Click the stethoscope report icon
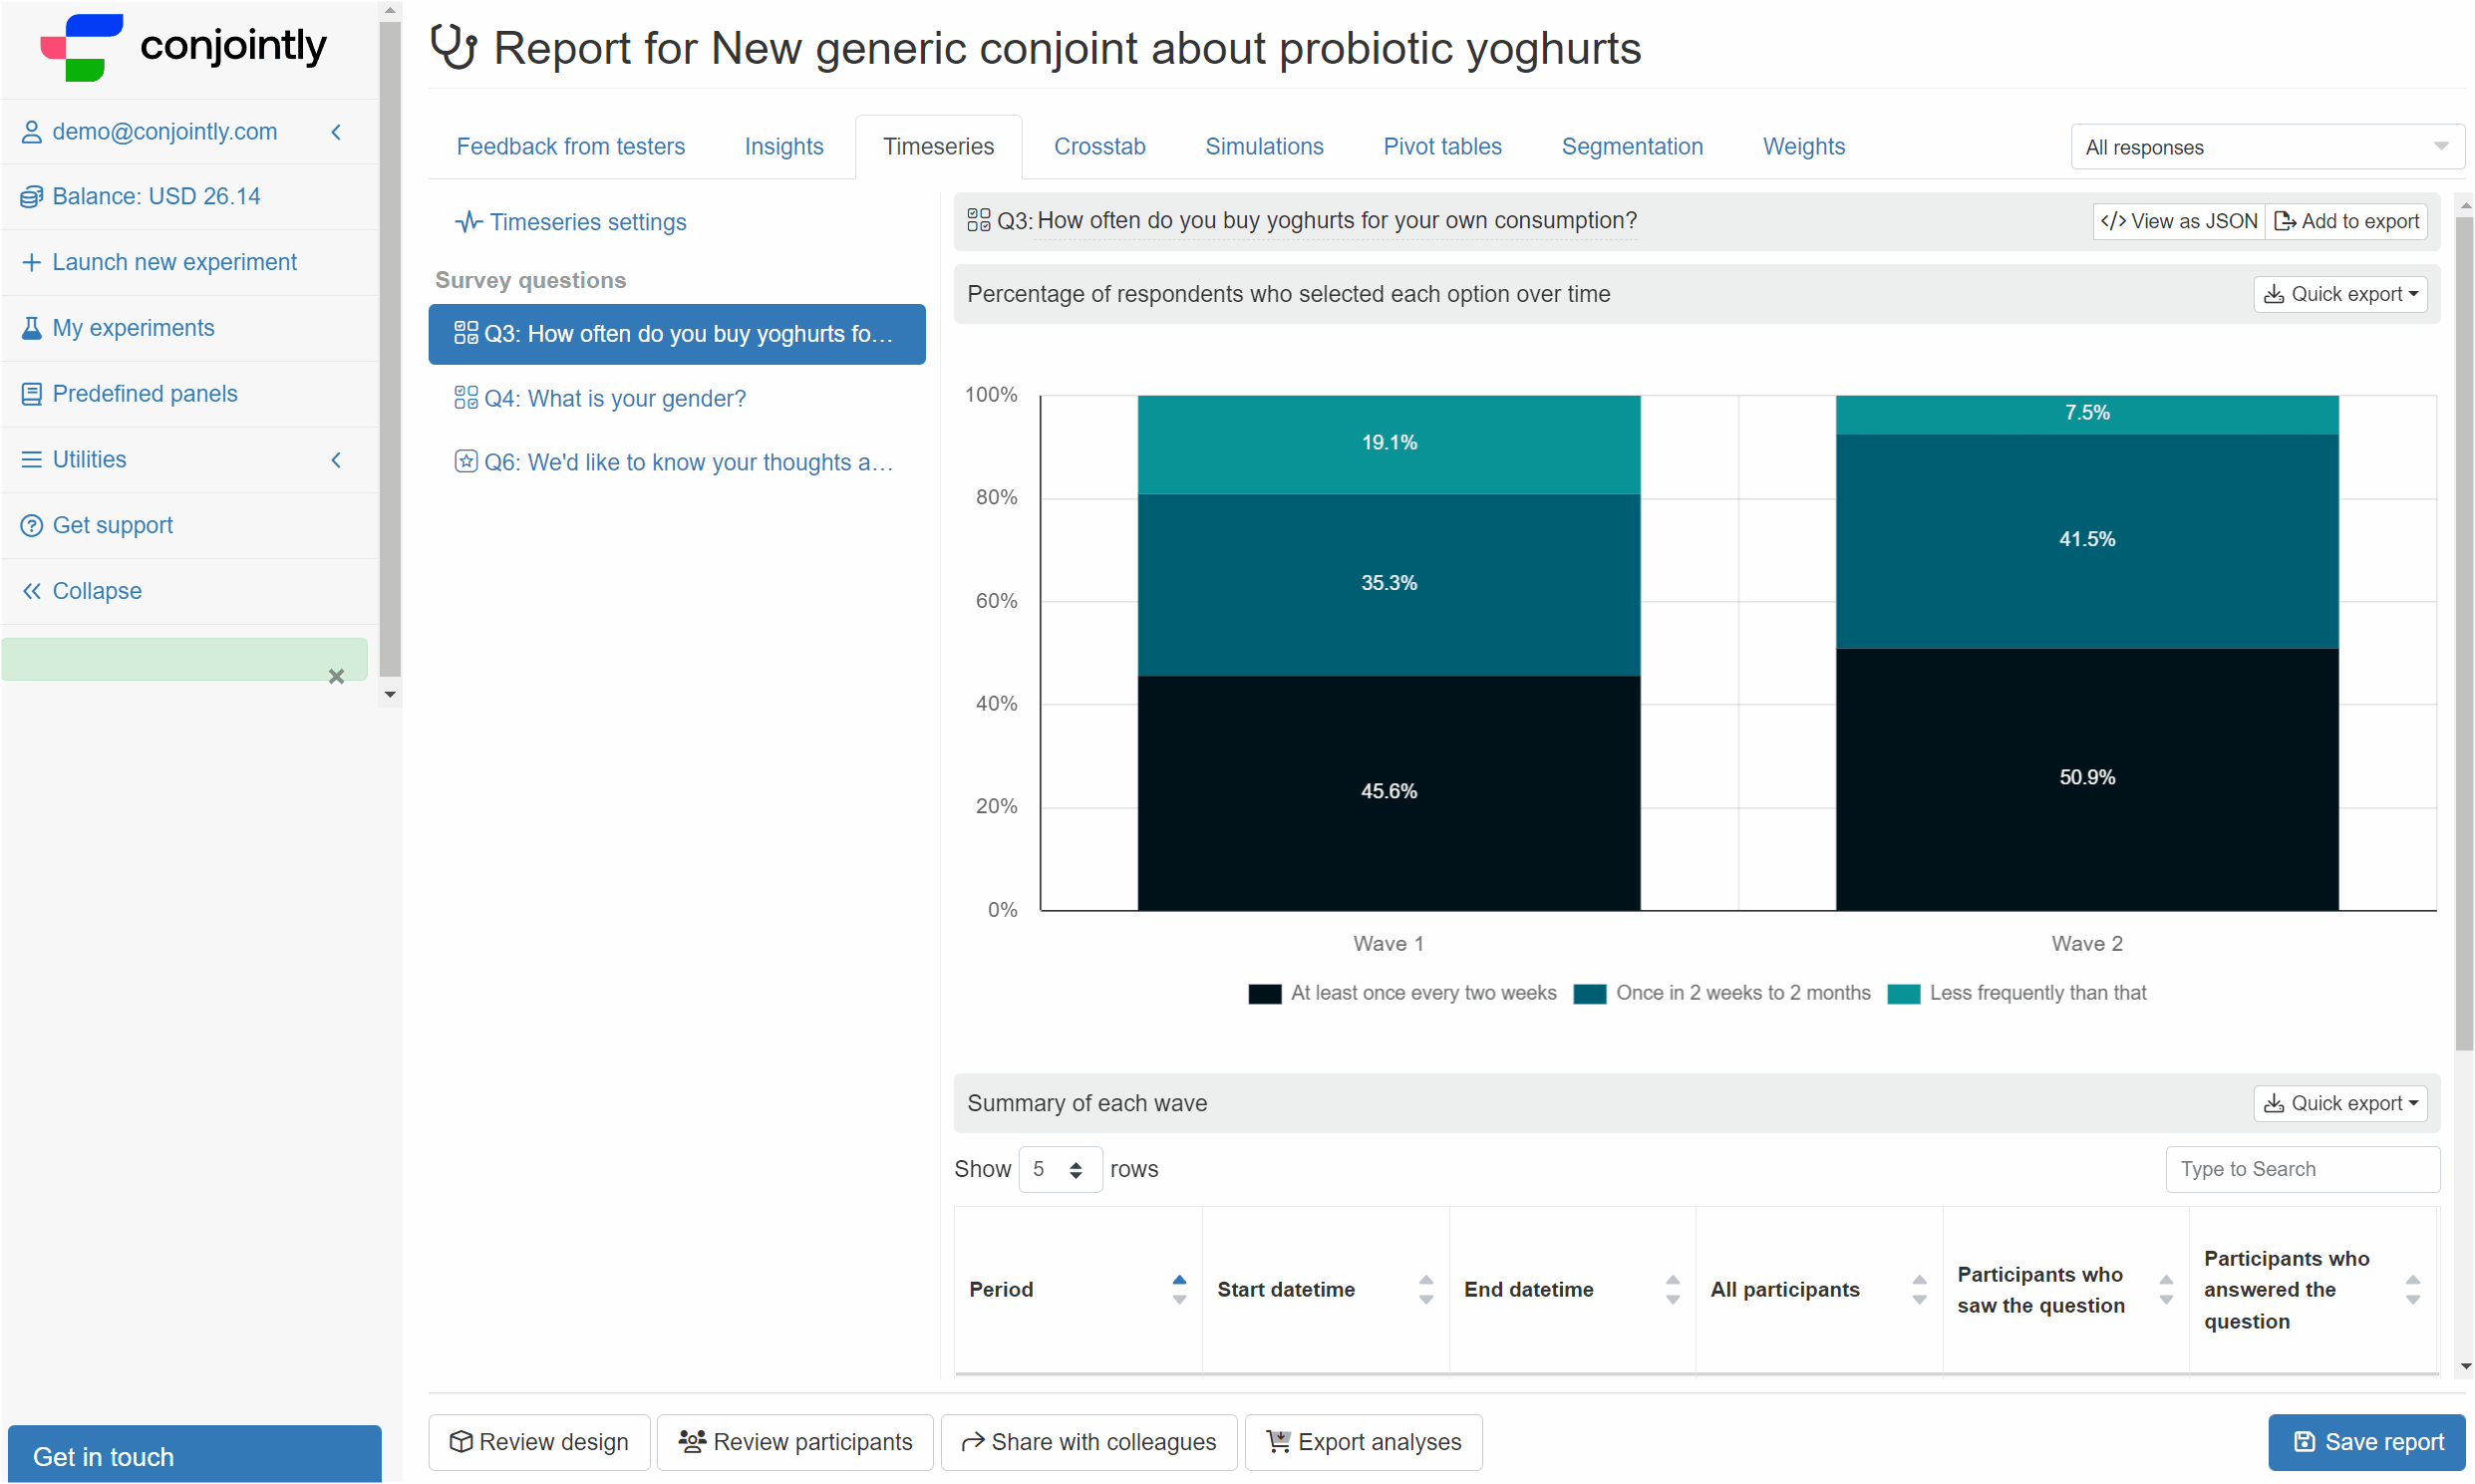Viewport: 2475px width, 1484px height. [453, 47]
